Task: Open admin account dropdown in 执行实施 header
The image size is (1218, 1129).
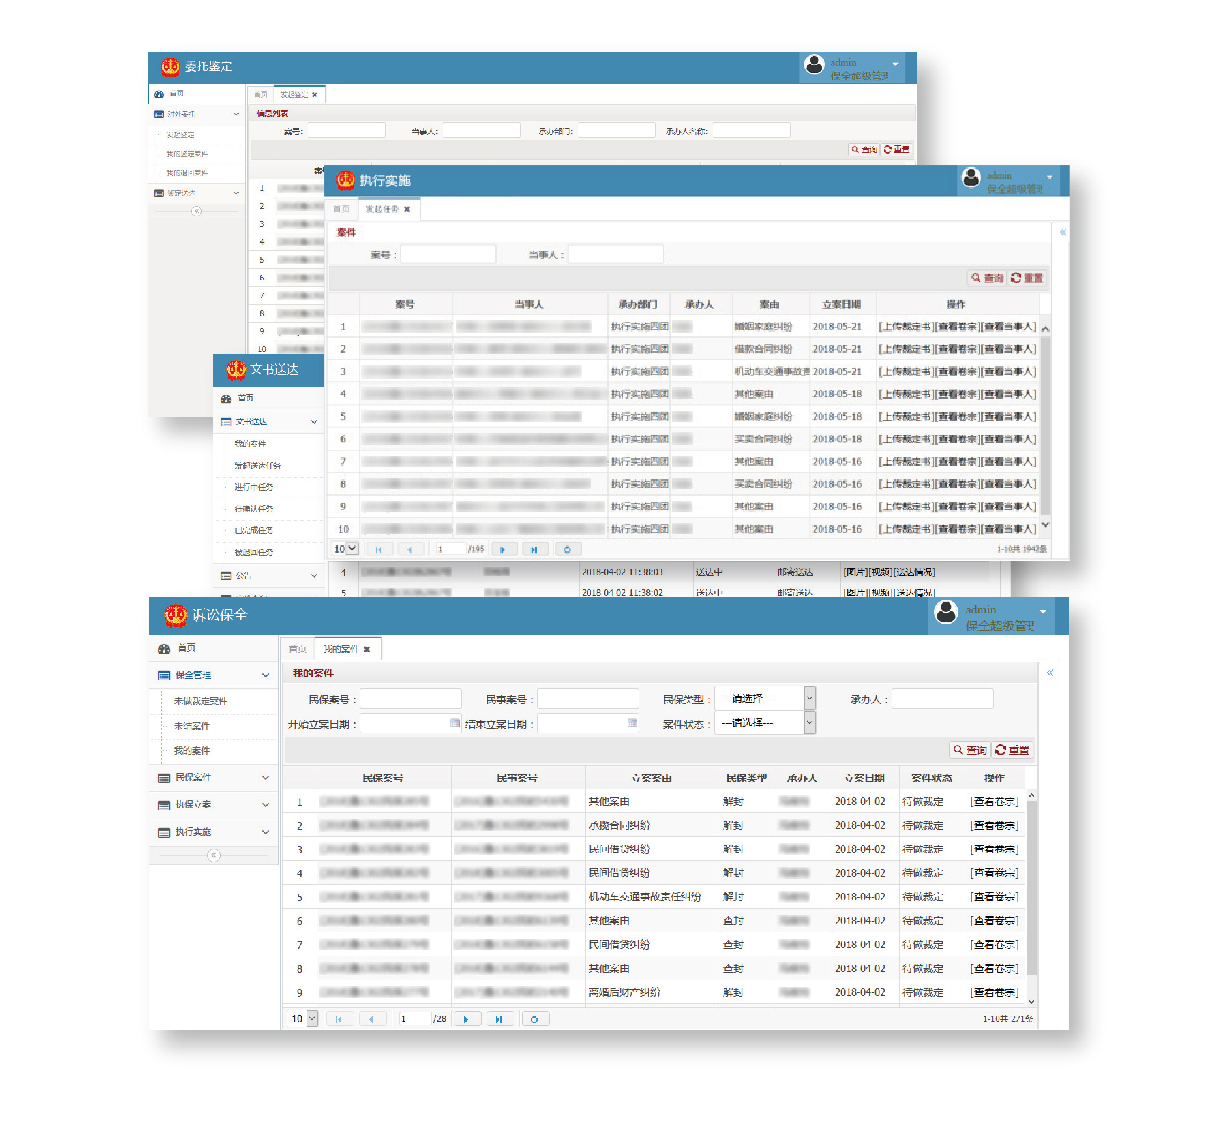Action: (x=1050, y=177)
